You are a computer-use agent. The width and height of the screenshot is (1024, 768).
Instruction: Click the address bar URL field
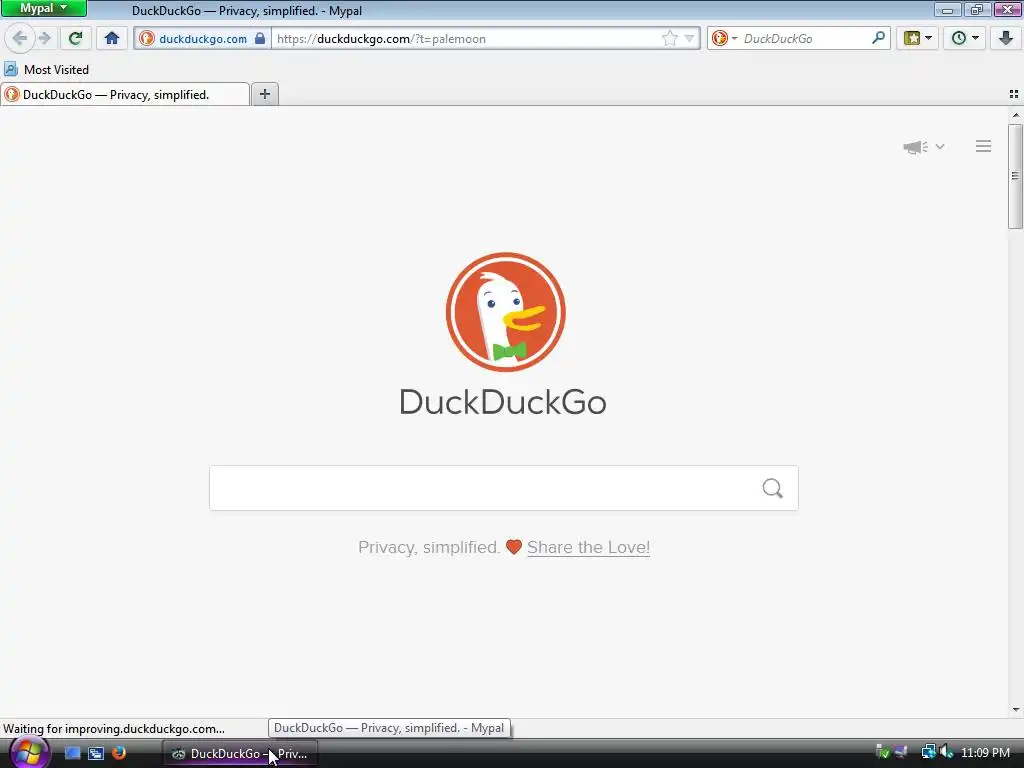tap(467, 39)
